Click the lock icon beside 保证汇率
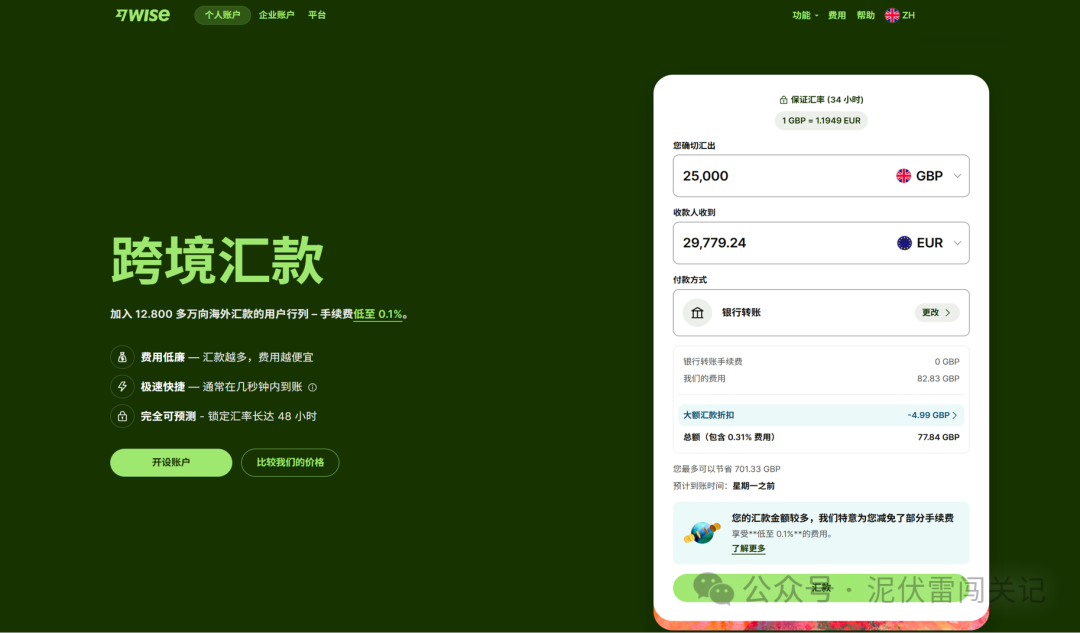 coord(783,99)
